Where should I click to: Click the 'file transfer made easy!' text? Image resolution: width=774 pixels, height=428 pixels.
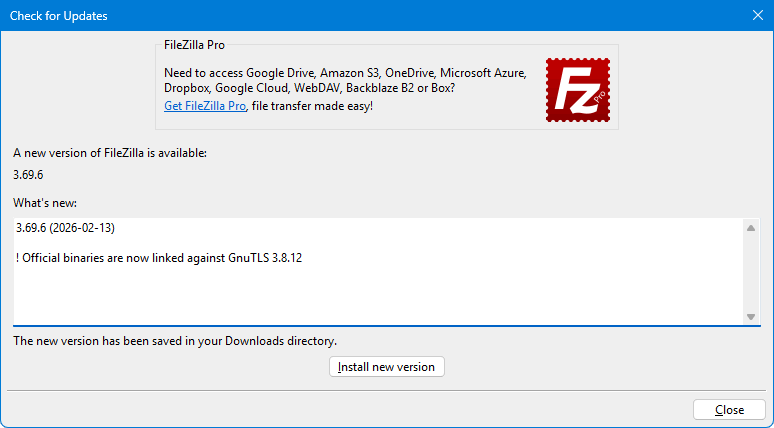312,106
